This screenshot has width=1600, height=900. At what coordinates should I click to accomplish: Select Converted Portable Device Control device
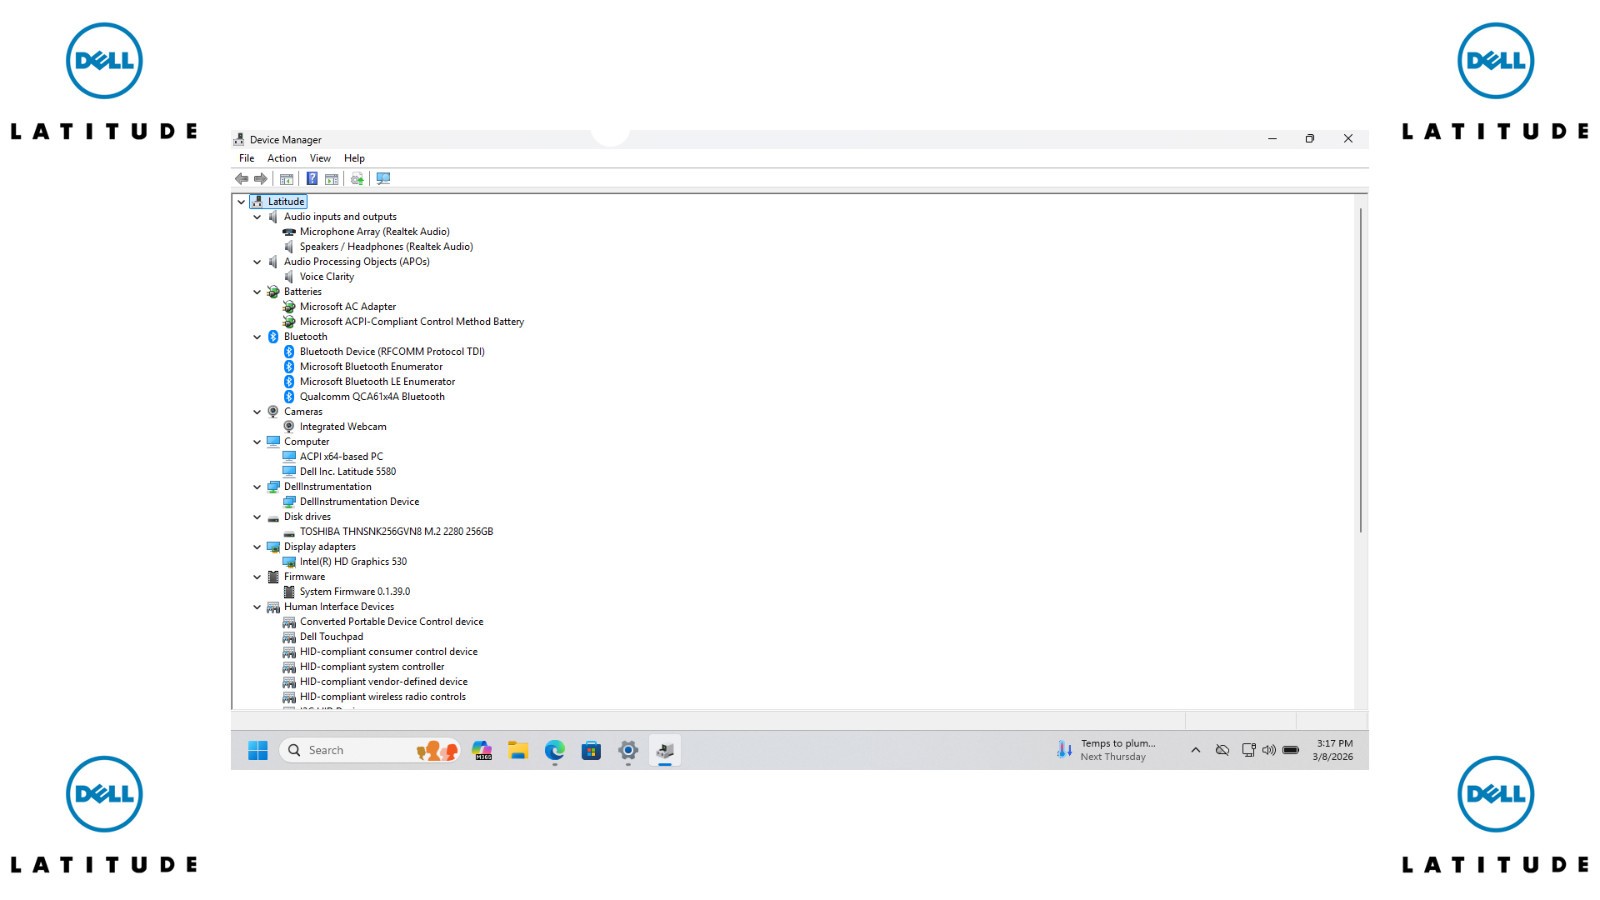coord(391,622)
